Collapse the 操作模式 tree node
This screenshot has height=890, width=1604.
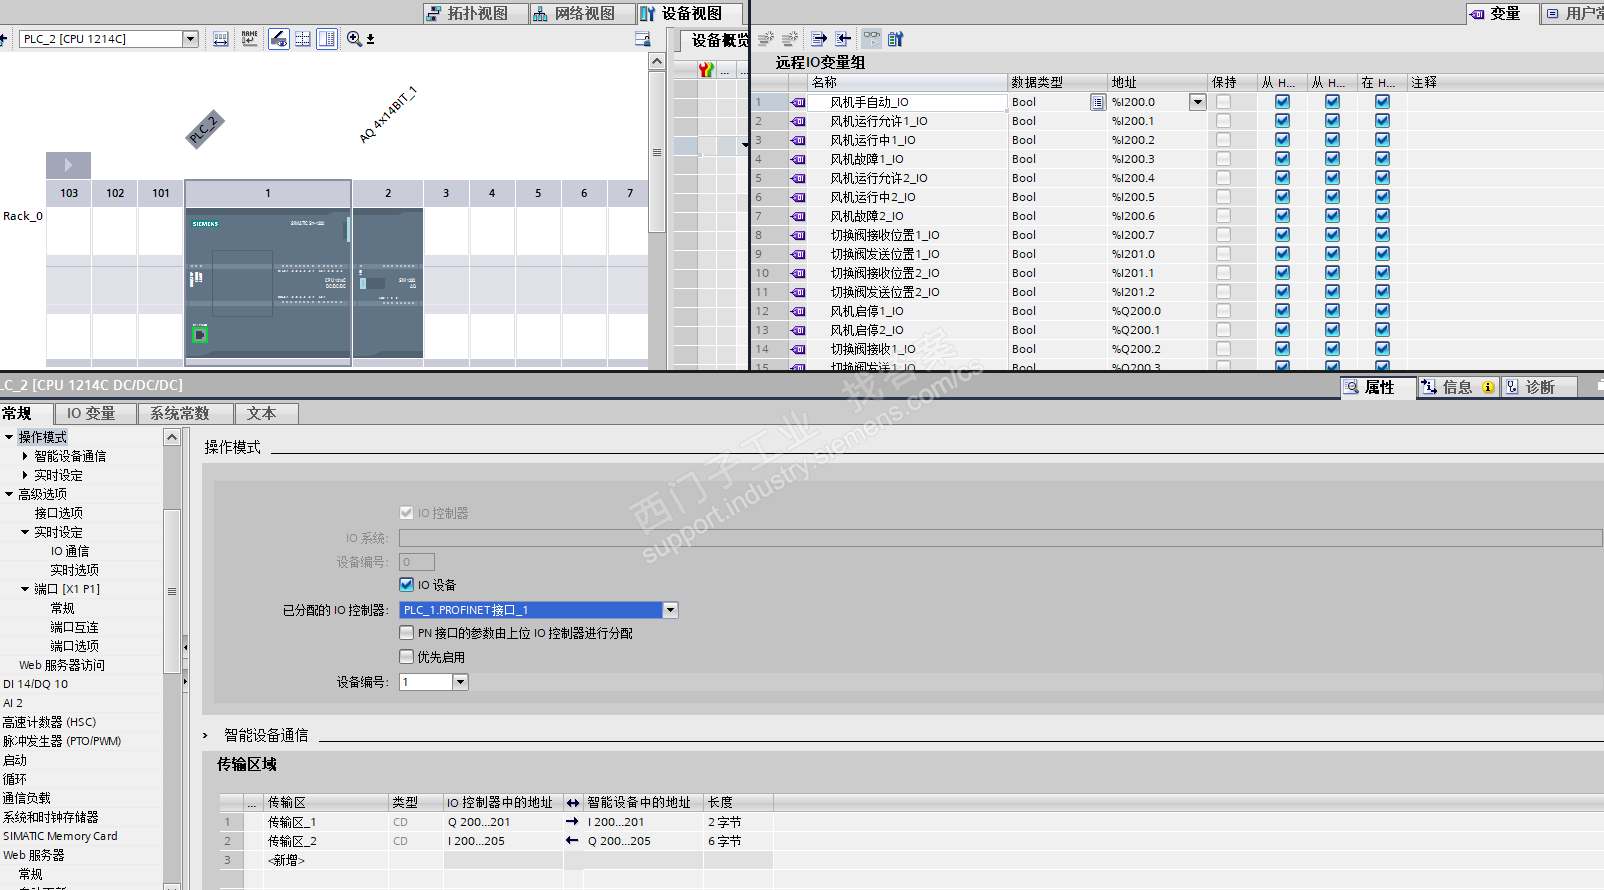click(x=9, y=437)
